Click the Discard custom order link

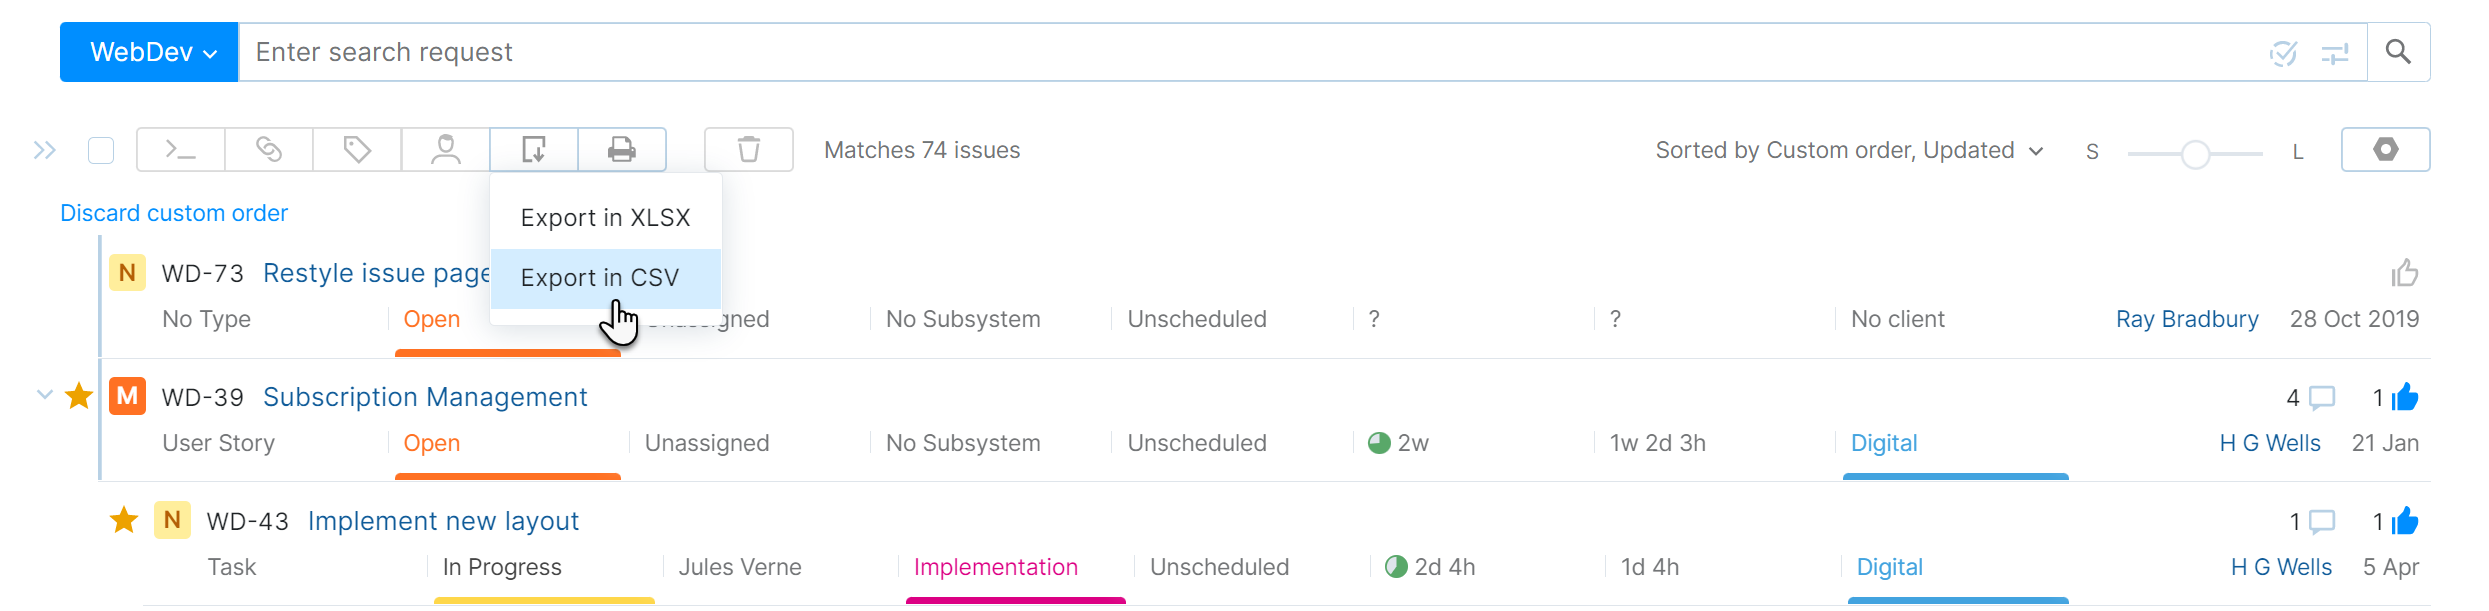coord(173,212)
